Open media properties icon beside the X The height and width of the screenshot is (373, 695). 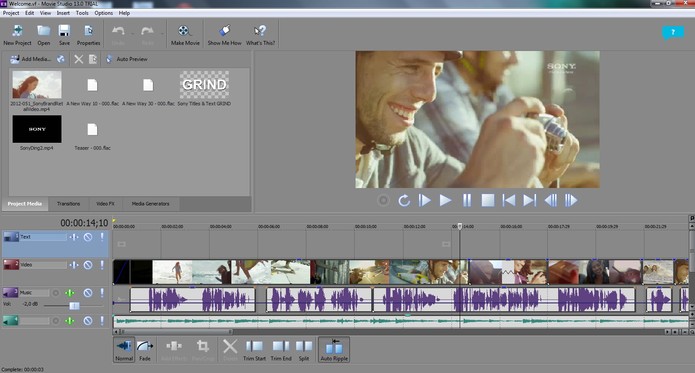coord(93,59)
